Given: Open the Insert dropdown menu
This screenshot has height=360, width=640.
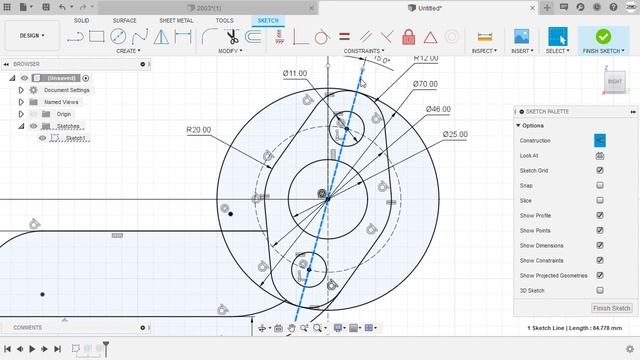Looking at the screenshot, I should (522, 51).
